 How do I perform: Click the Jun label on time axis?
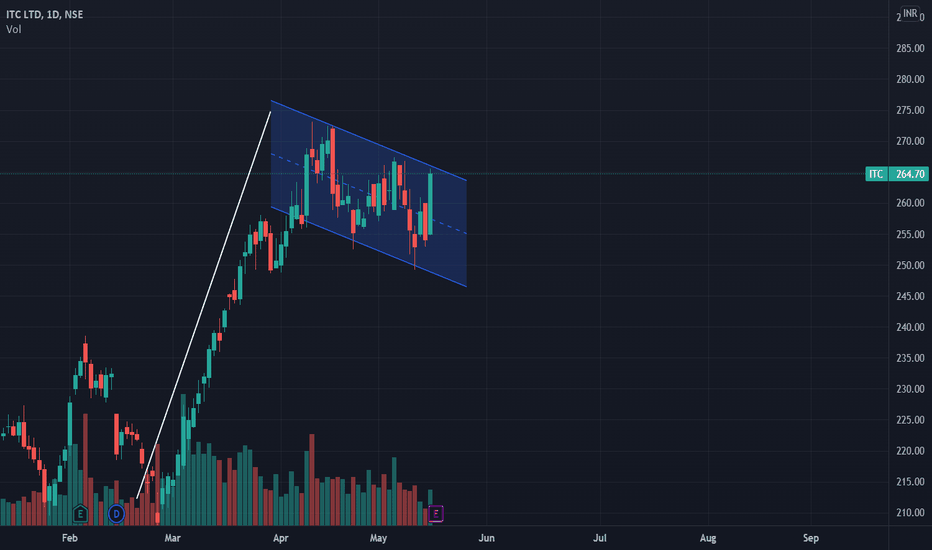pos(486,538)
